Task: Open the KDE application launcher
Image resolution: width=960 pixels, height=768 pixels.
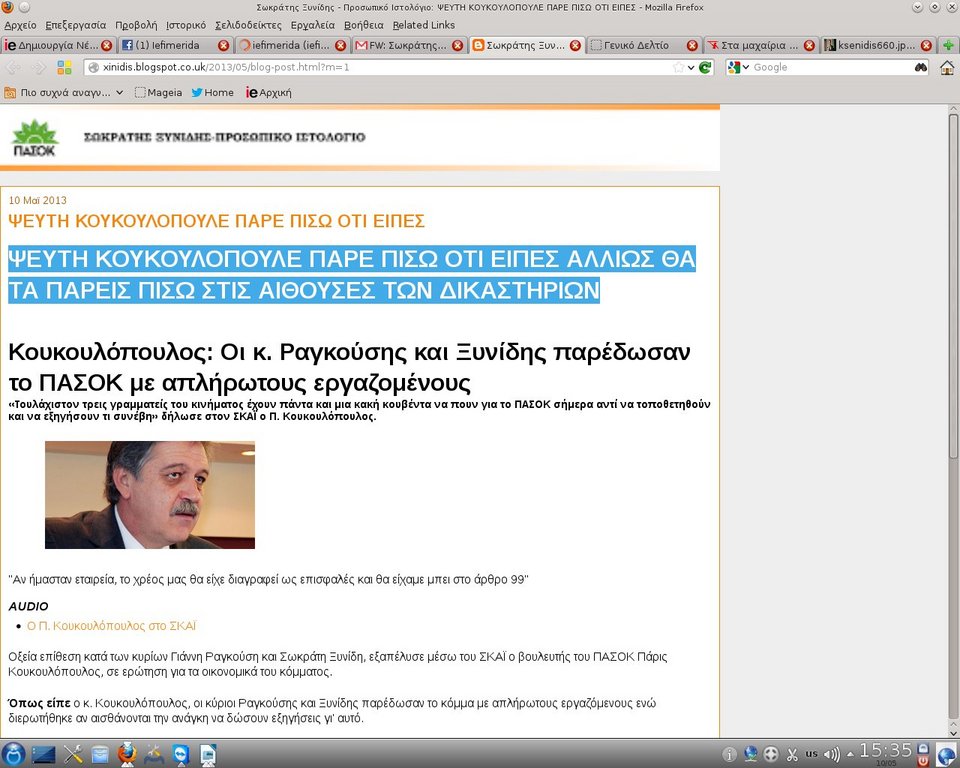Action: tap(13, 753)
